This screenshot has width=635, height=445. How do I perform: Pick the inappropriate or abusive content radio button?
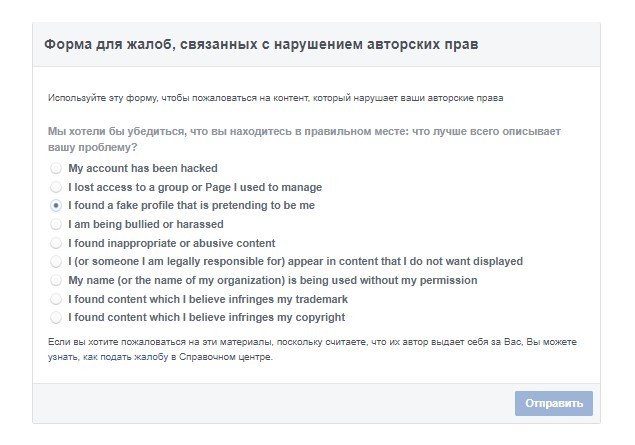pos(55,243)
